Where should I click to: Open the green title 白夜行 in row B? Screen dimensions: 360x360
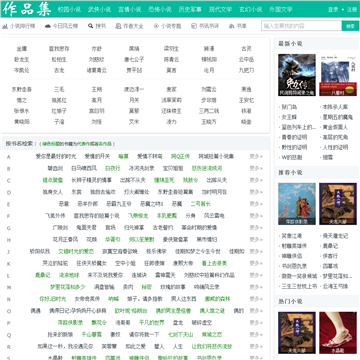pyautogui.click(x=112, y=168)
